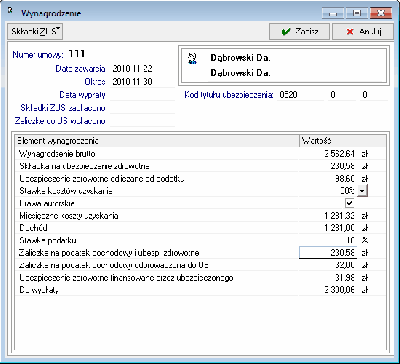Click the insurance code value 0520
Viewport: 400px width, 364px height.
(x=289, y=95)
